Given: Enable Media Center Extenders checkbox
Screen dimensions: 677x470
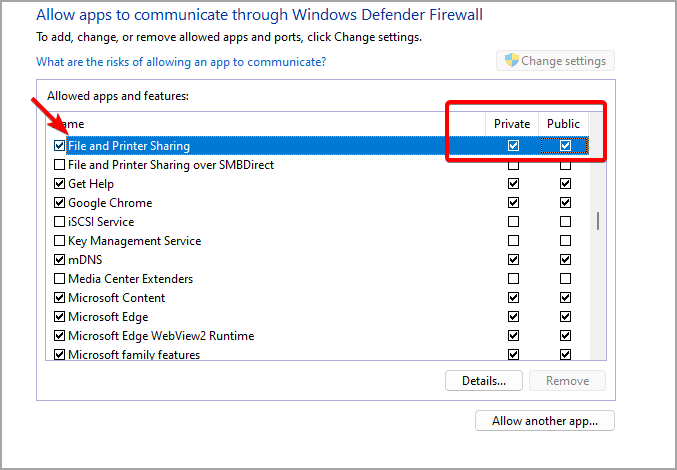Looking at the screenshot, I should pos(60,279).
